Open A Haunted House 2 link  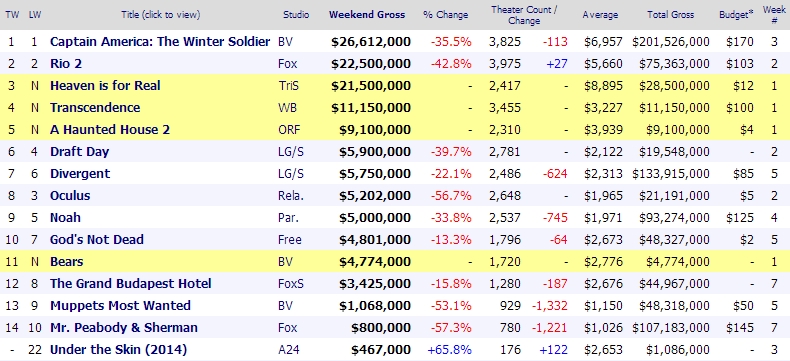pos(110,130)
